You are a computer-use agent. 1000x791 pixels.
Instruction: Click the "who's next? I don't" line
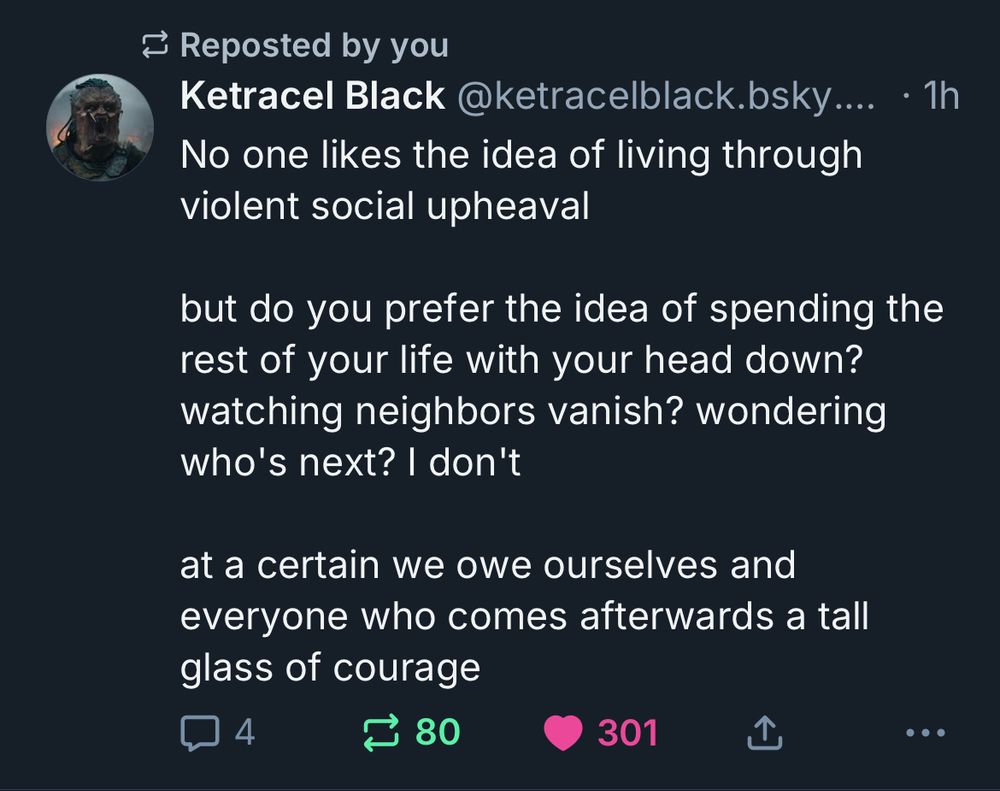350,464
